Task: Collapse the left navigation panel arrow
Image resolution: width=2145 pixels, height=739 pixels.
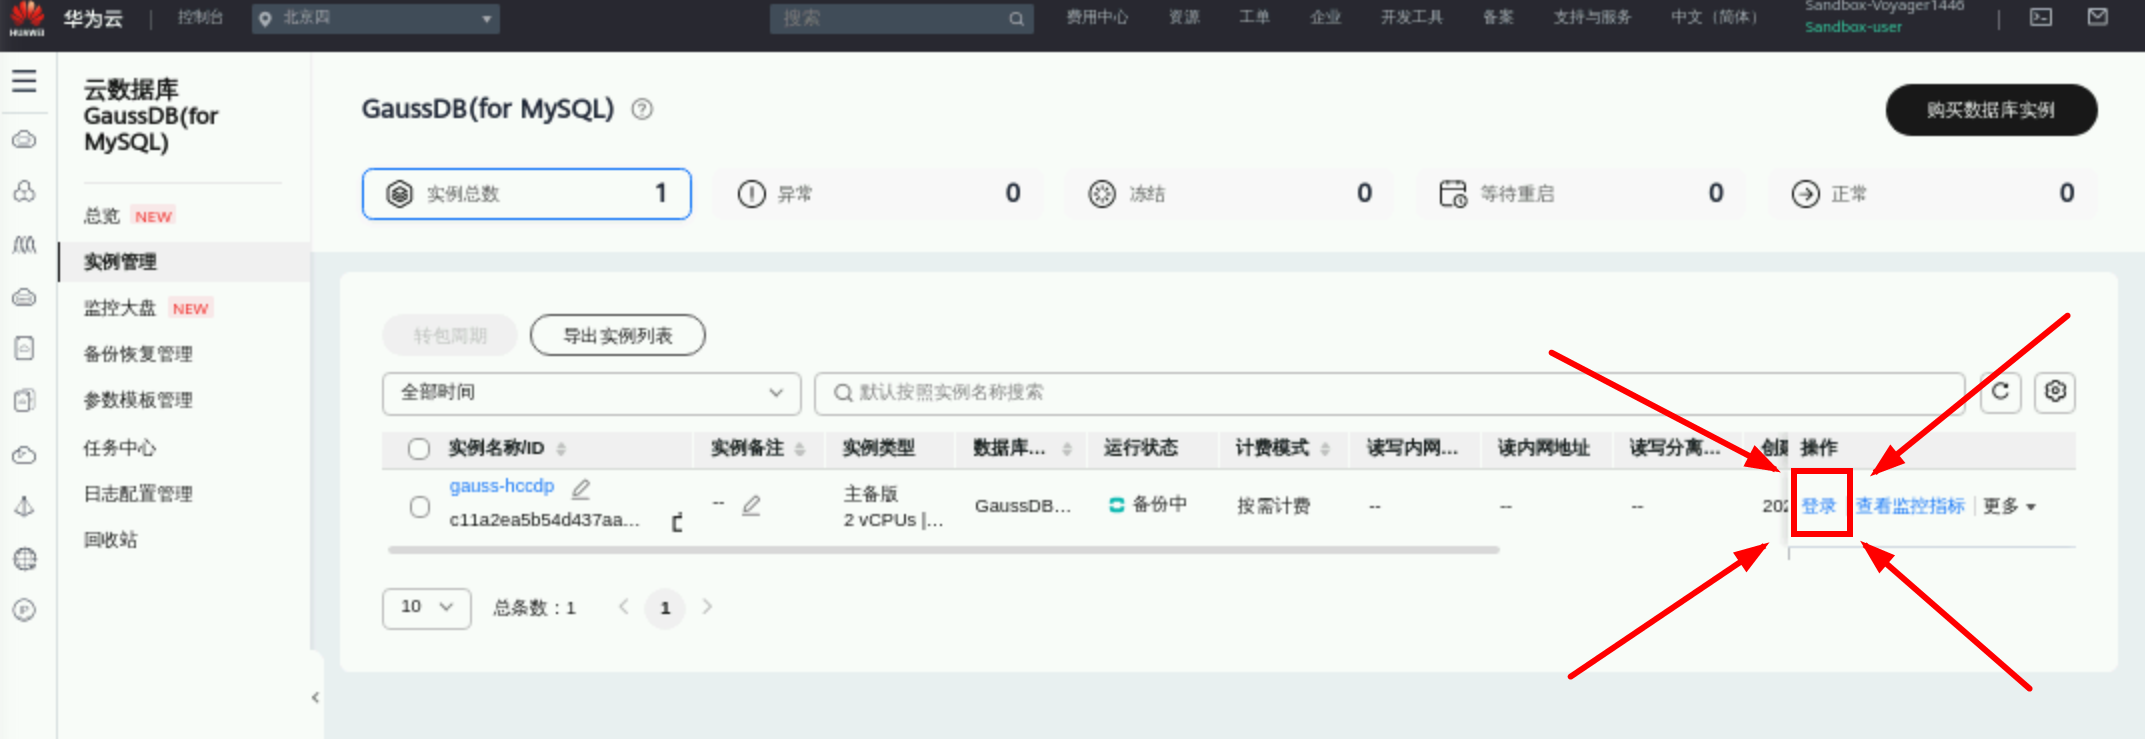Action: coord(315,697)
